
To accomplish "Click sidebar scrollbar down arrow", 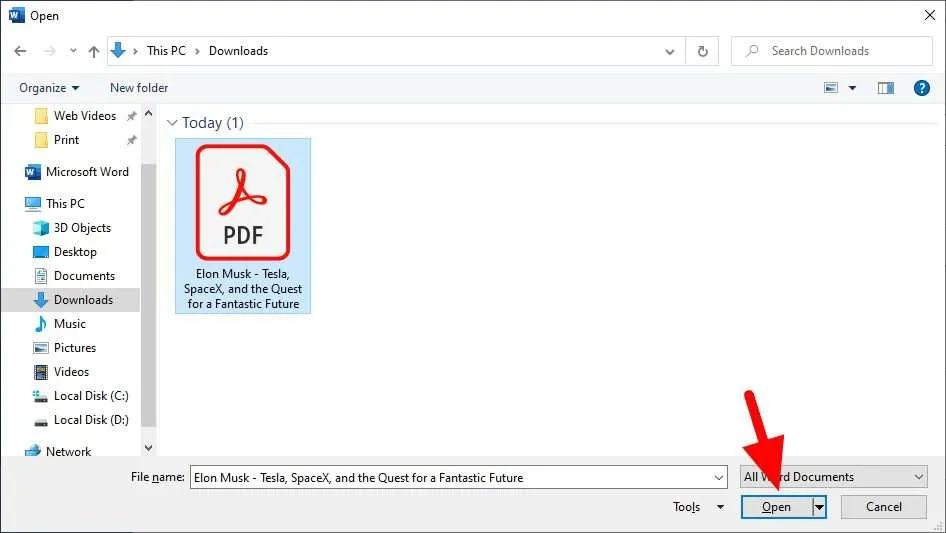I will (148, 448).
